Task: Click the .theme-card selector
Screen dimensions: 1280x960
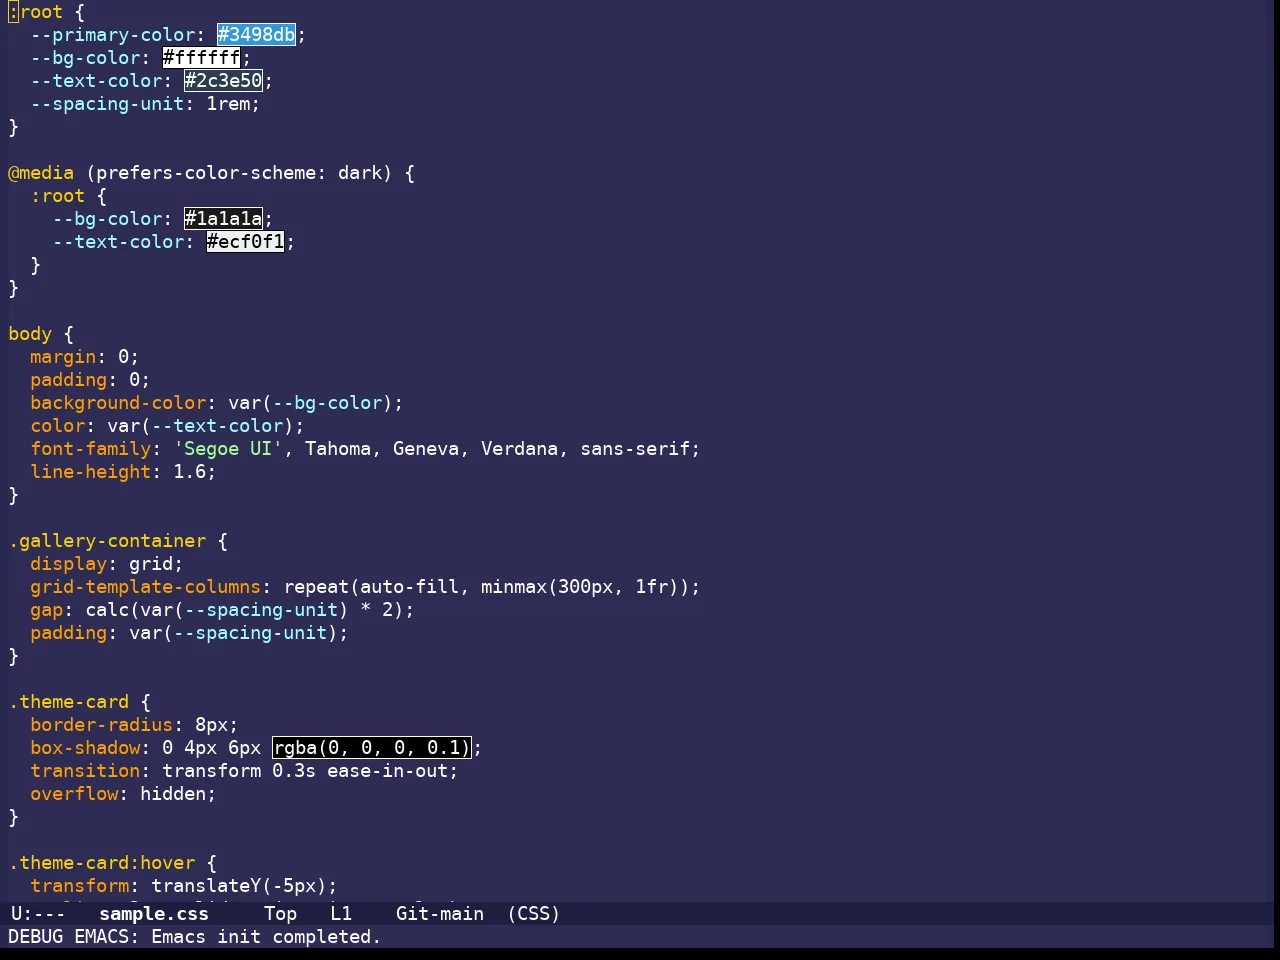Action: 69,702
